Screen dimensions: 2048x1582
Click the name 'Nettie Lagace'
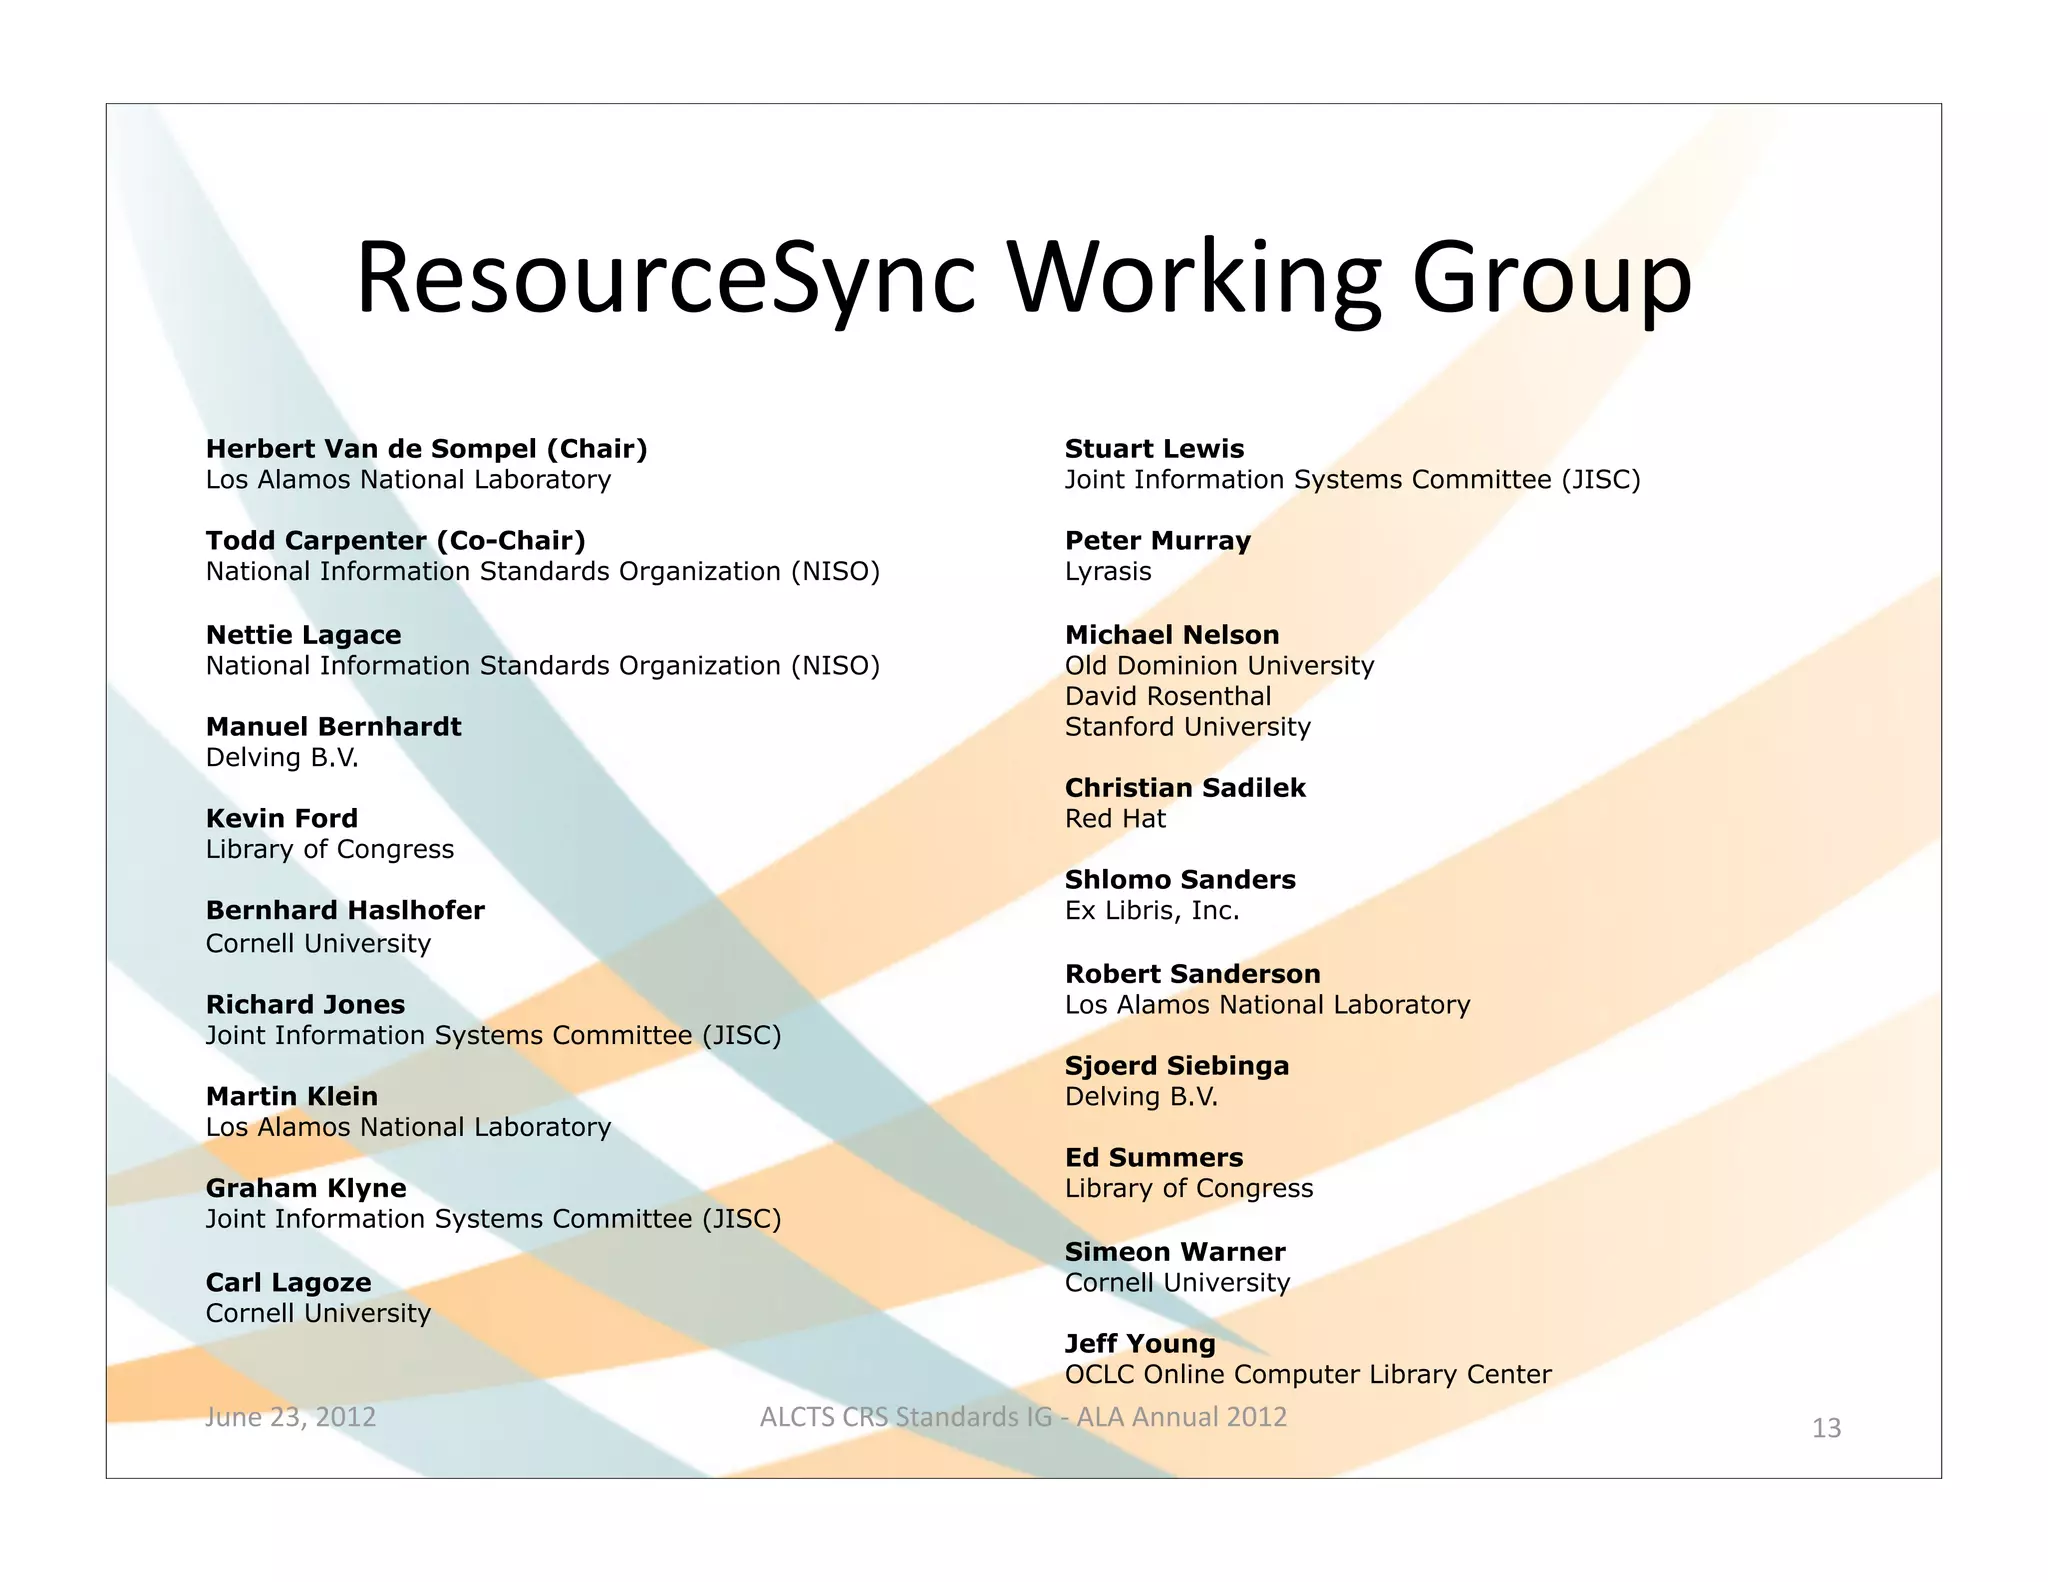(303, 635)
